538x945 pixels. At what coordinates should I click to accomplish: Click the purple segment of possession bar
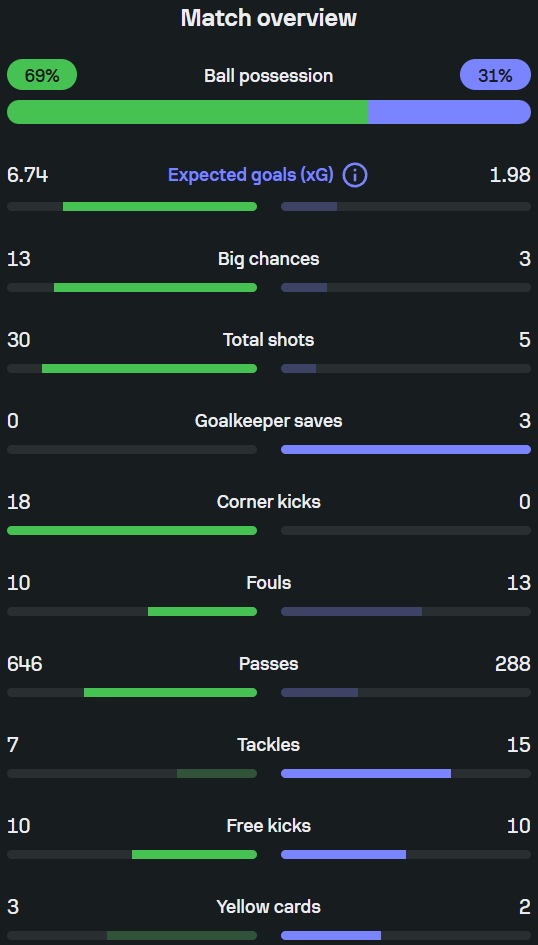449,112
